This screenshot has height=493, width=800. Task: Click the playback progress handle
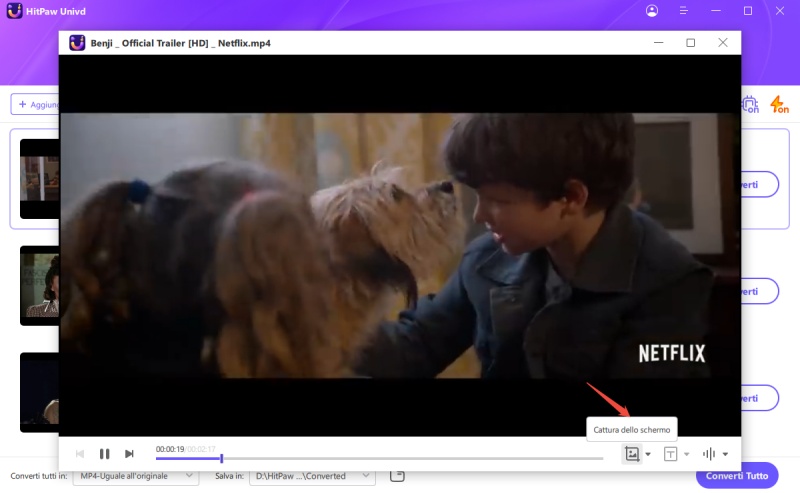(221, 458)
